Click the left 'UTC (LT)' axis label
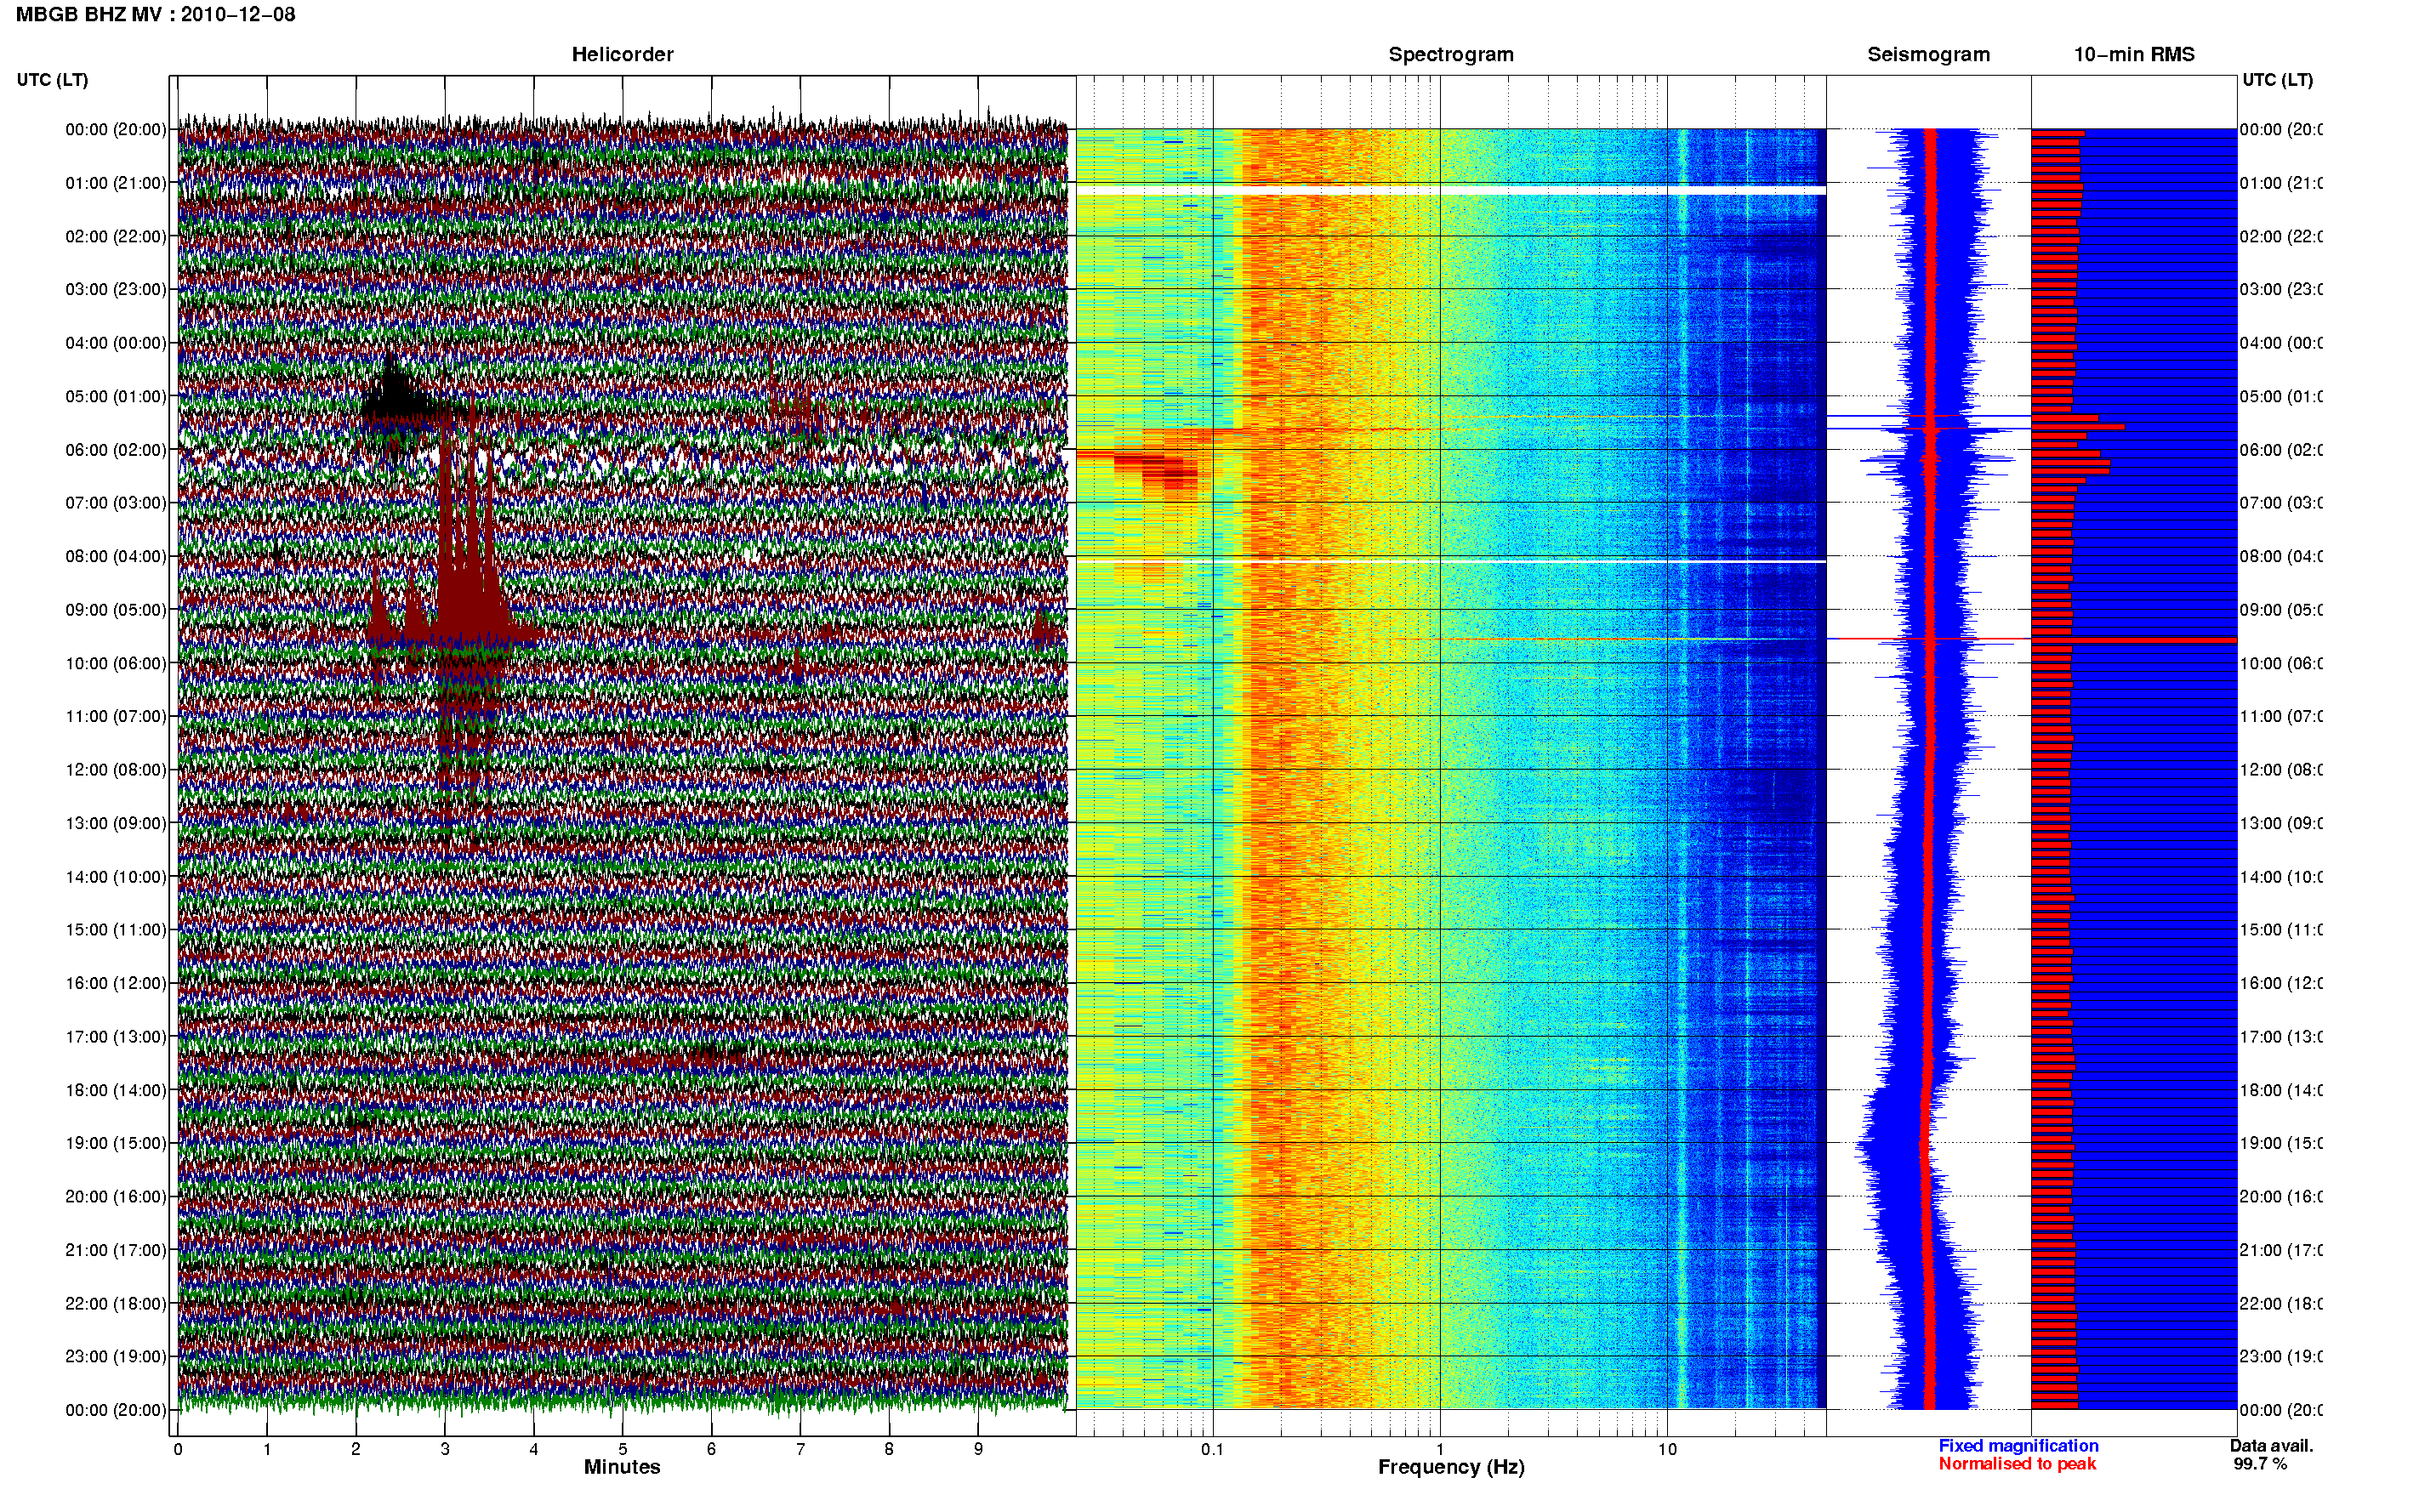Screen dimensions: 2419x1512 tap(52, 80)
